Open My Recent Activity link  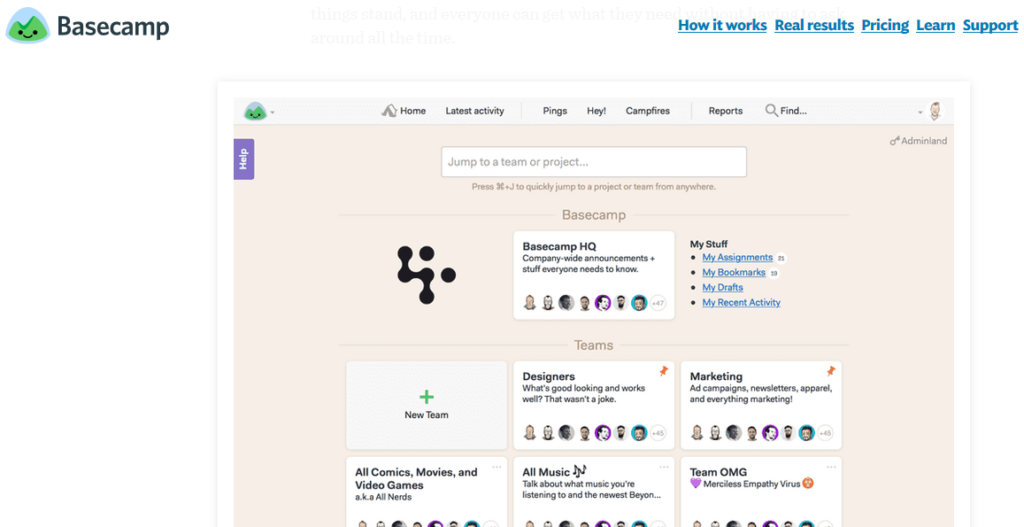point(741,302)
